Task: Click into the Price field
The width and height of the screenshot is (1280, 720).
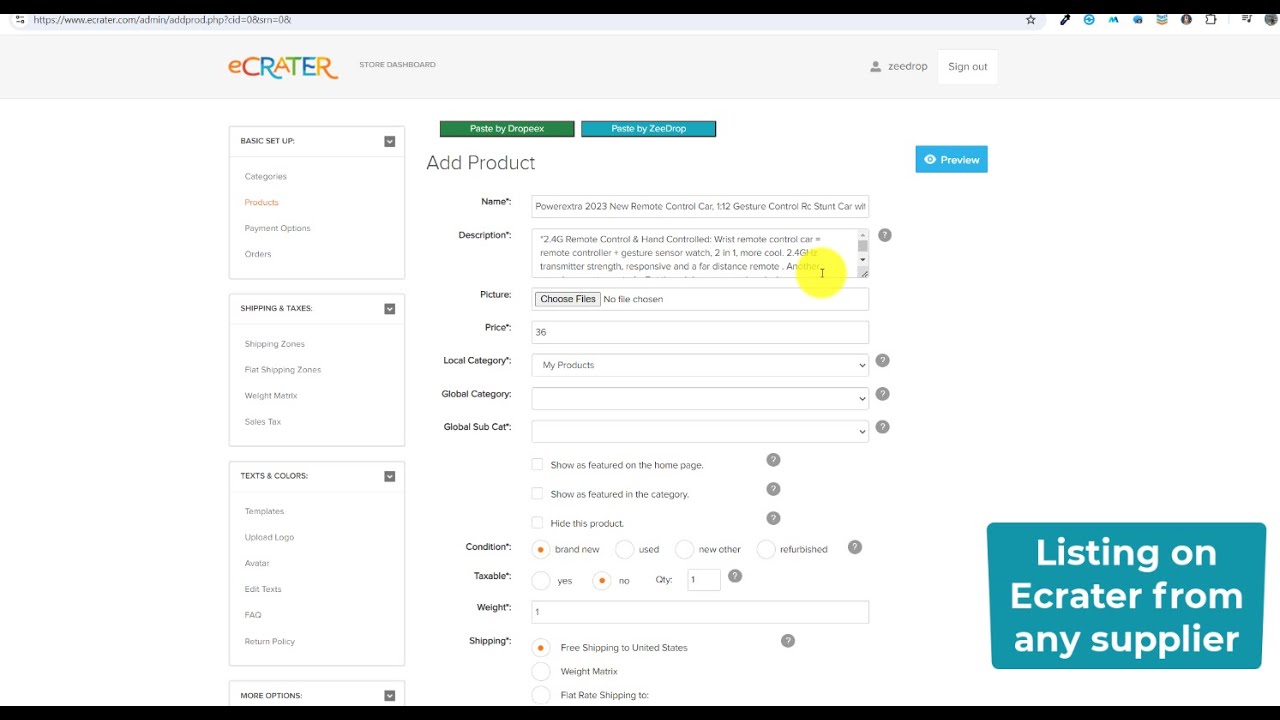Action: coord(700,332)
